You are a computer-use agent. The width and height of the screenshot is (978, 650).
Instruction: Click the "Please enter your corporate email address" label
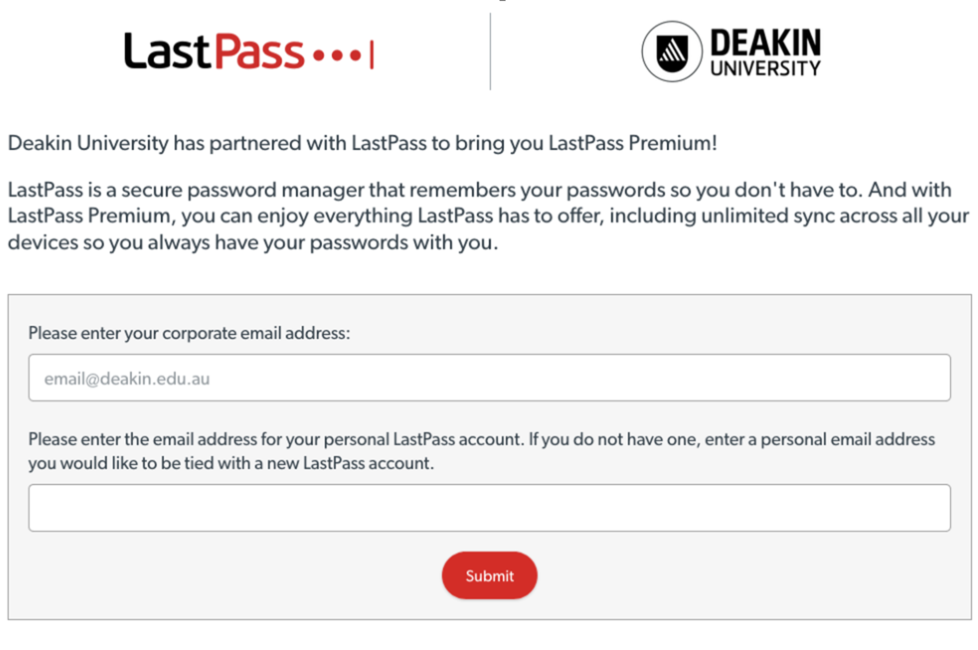[x=189, y=333]
